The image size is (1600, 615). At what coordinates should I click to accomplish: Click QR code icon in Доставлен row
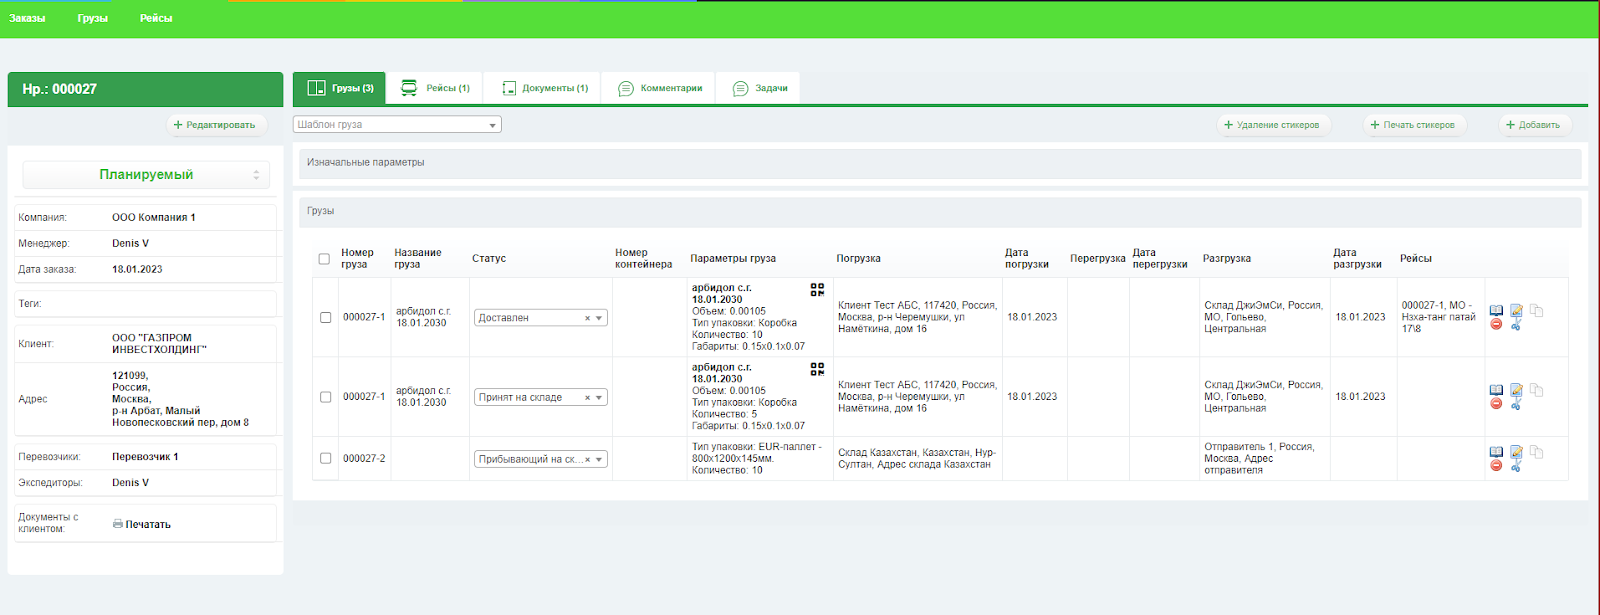[x=817, y=290]
